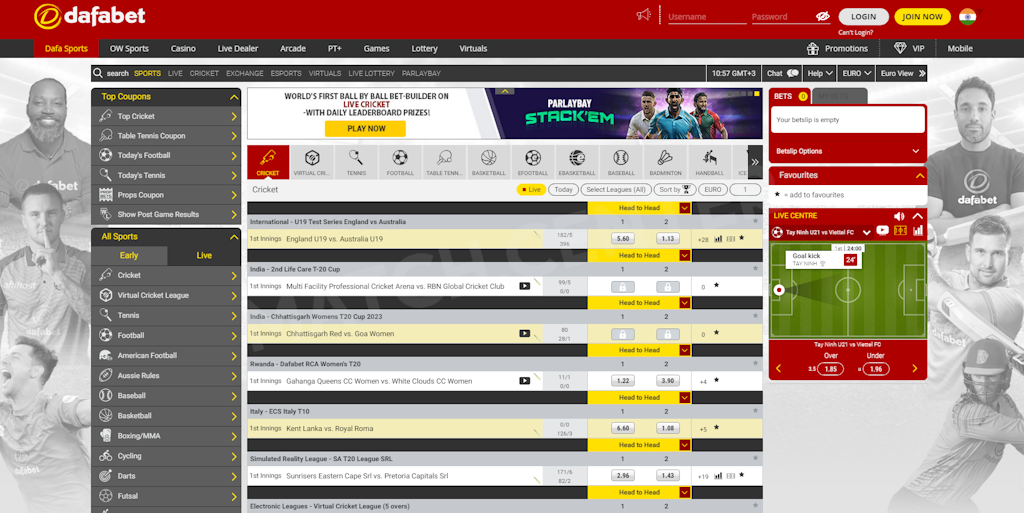Image resolution: width=1024 pixels, height=513 pixels.
Task: Open the OW Sports menu
Action: [x=129, y=48]
